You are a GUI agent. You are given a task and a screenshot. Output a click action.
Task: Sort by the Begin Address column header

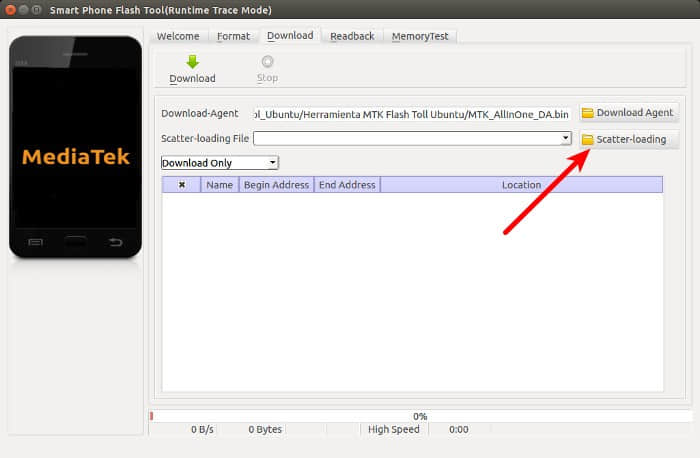276,185
